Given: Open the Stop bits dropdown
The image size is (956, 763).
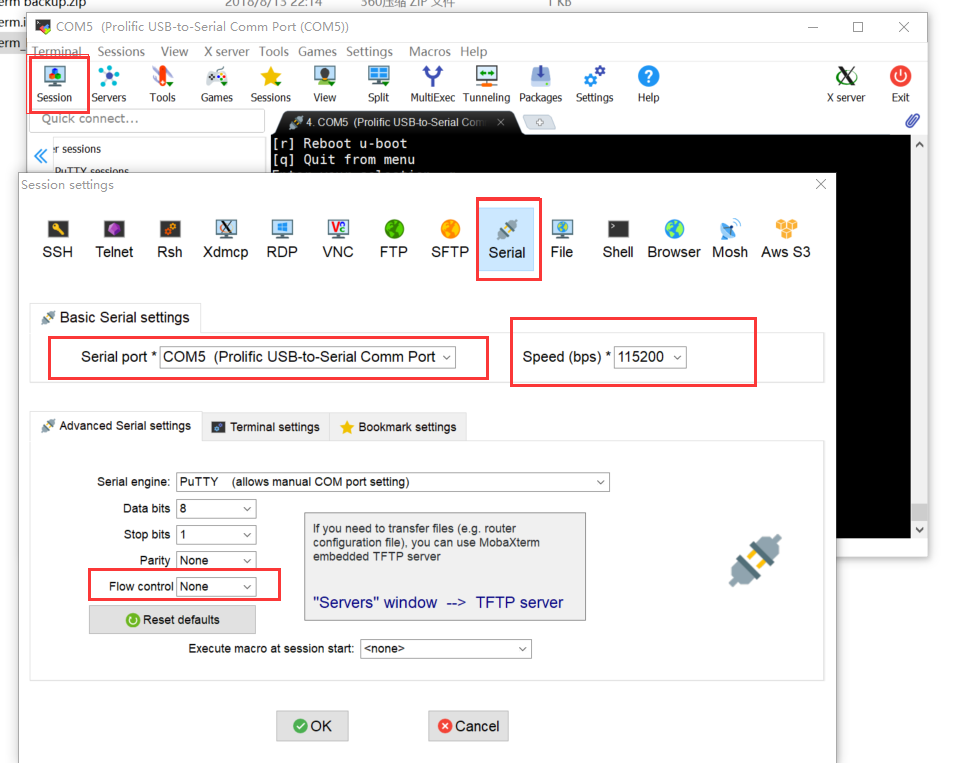Looking at the screenshot, I should click(216, 535).
